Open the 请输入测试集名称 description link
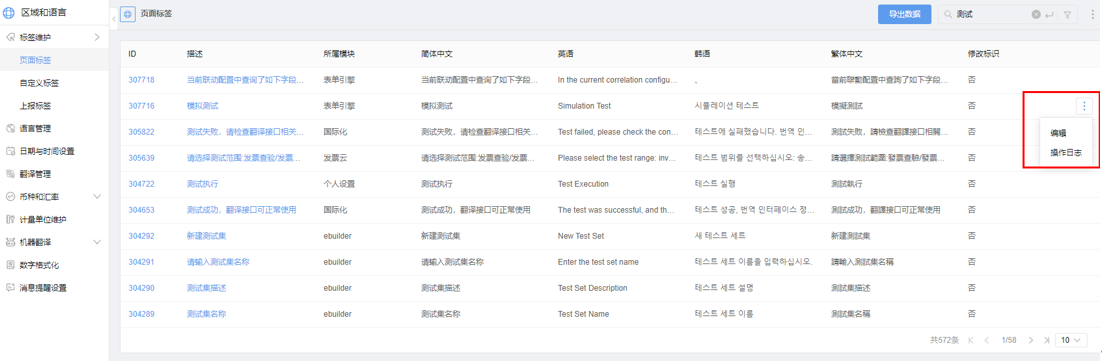This screenshot has width=1102, height=361. coord(219,262)
